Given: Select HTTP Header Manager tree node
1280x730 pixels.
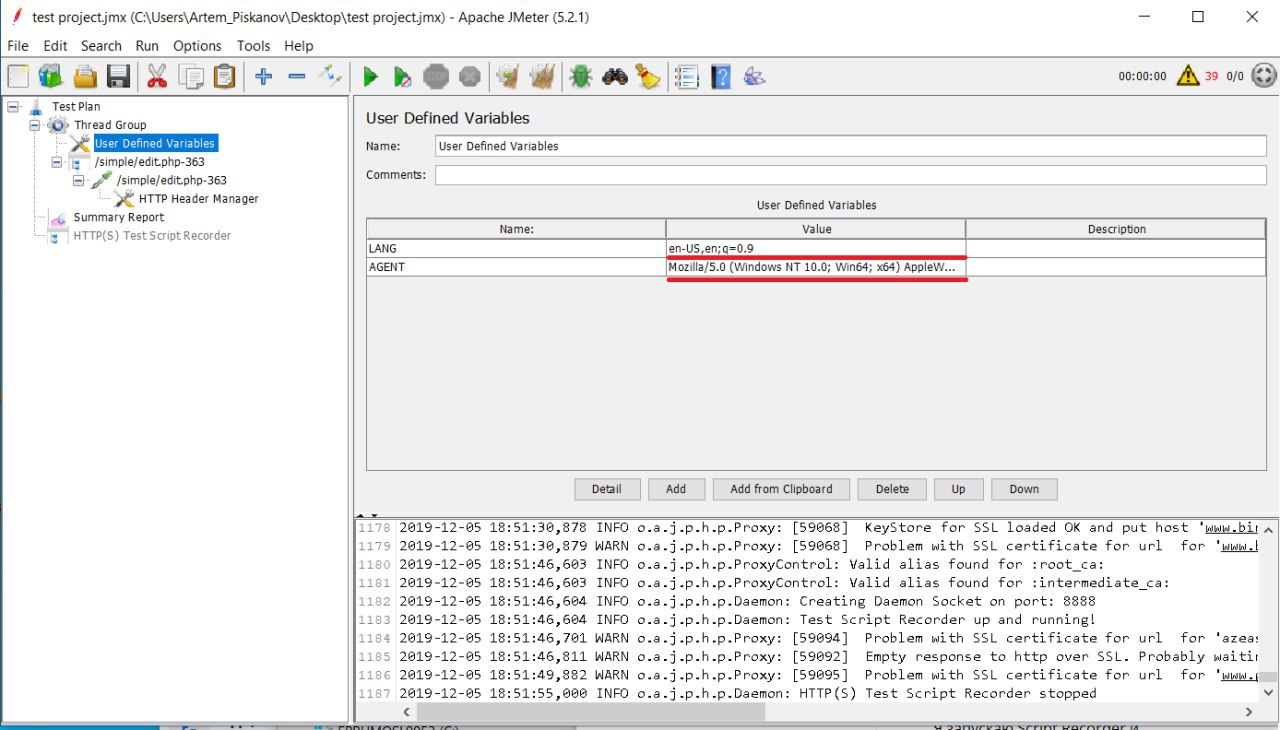Looking at the screenshot, I should [x=198, y=199].
